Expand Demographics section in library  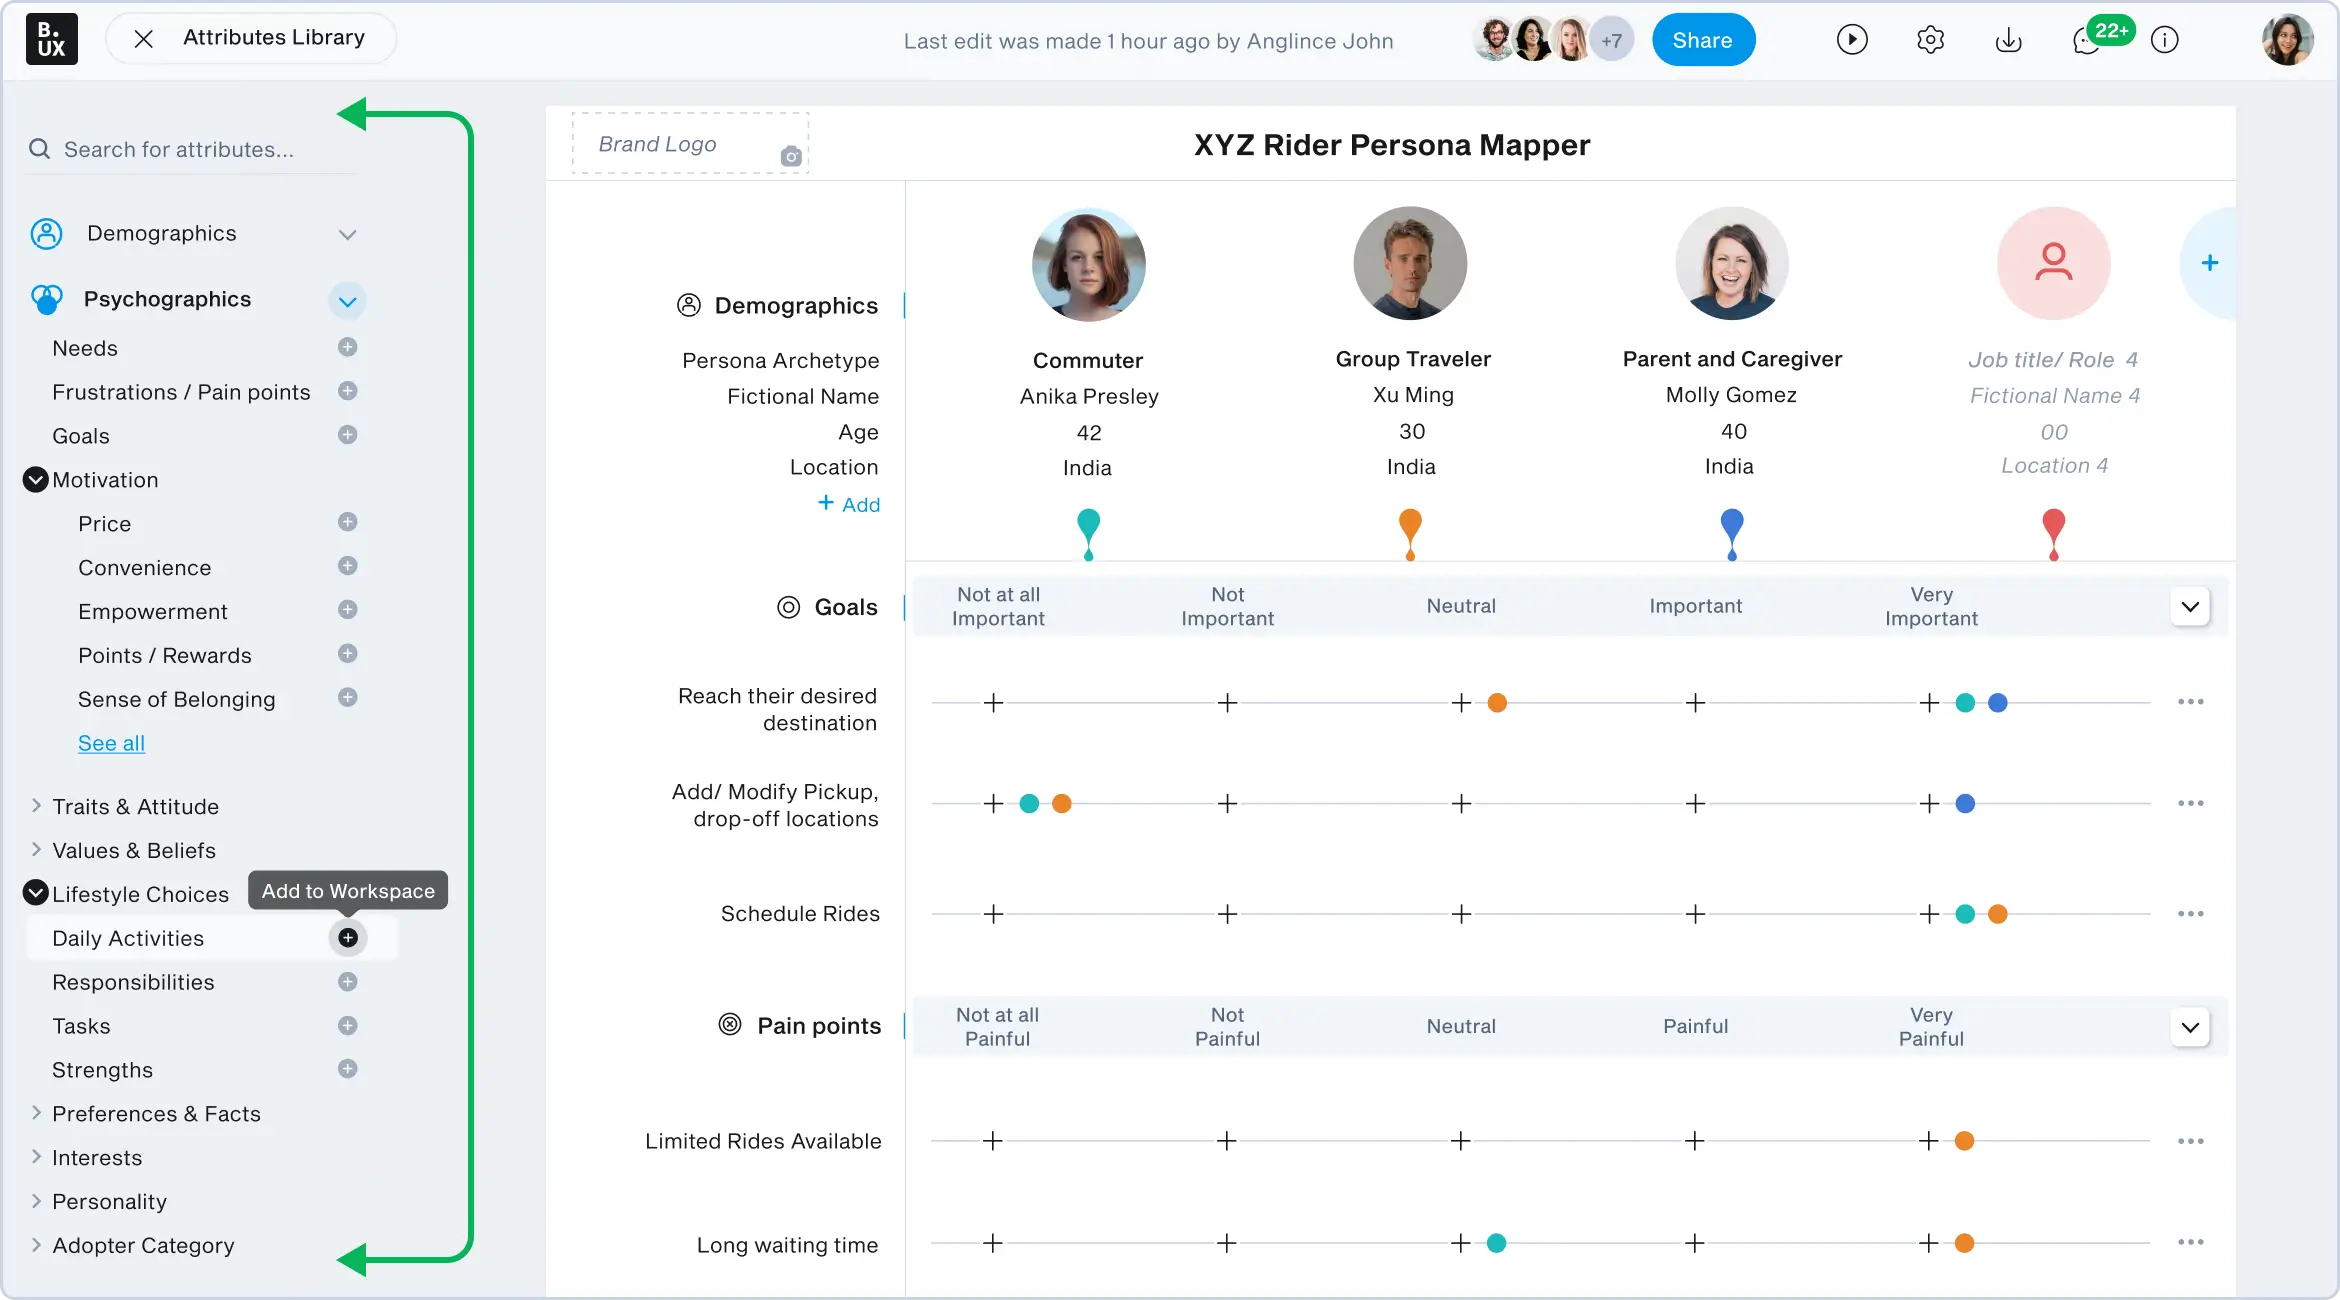[347, 235]
